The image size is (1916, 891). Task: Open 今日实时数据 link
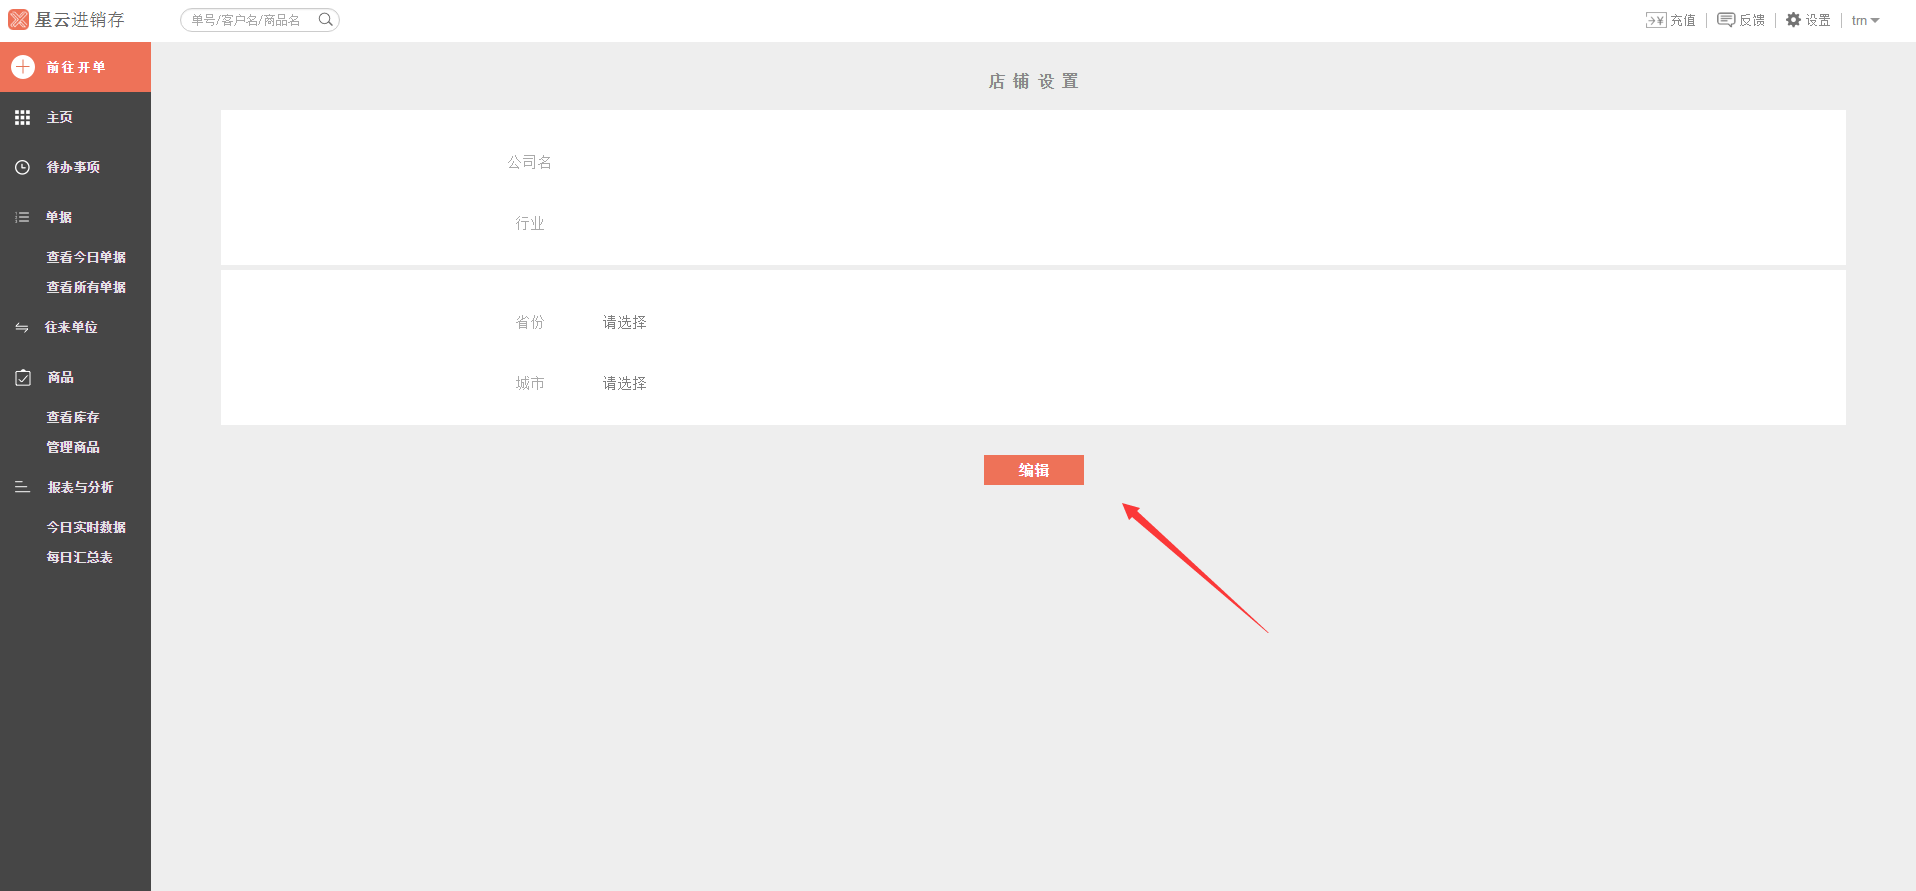[x=86, y=527]
